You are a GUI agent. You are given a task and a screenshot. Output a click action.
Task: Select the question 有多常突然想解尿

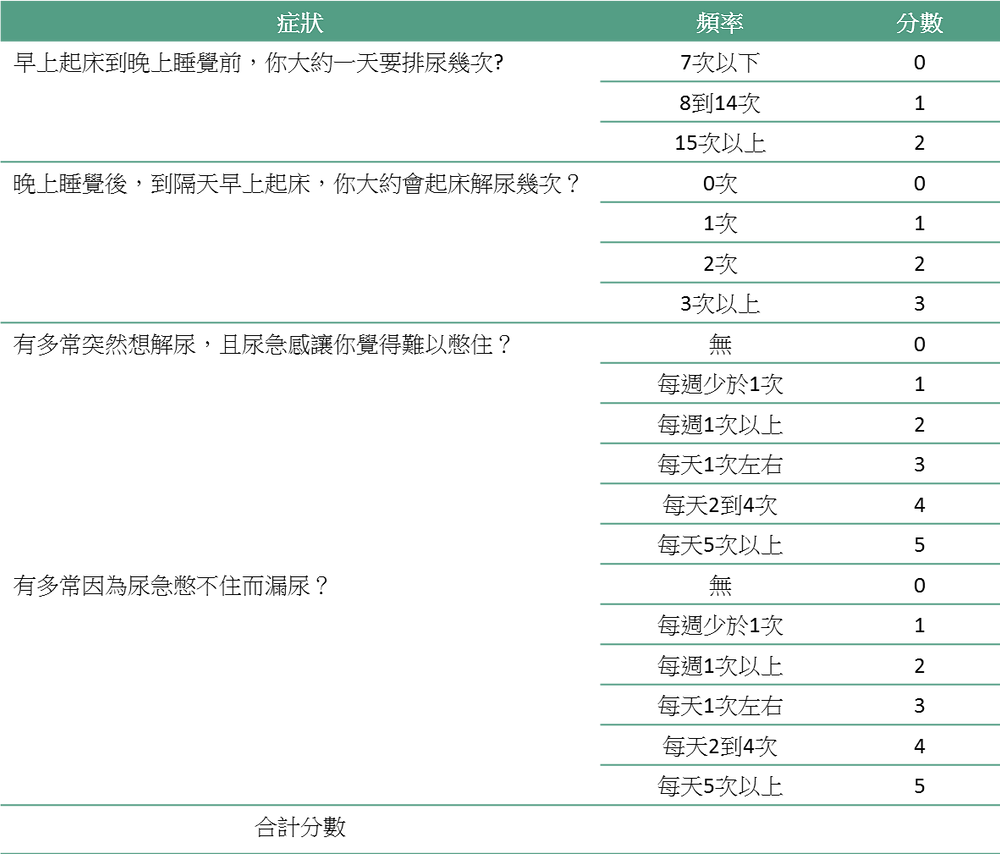tap(262, 344)
